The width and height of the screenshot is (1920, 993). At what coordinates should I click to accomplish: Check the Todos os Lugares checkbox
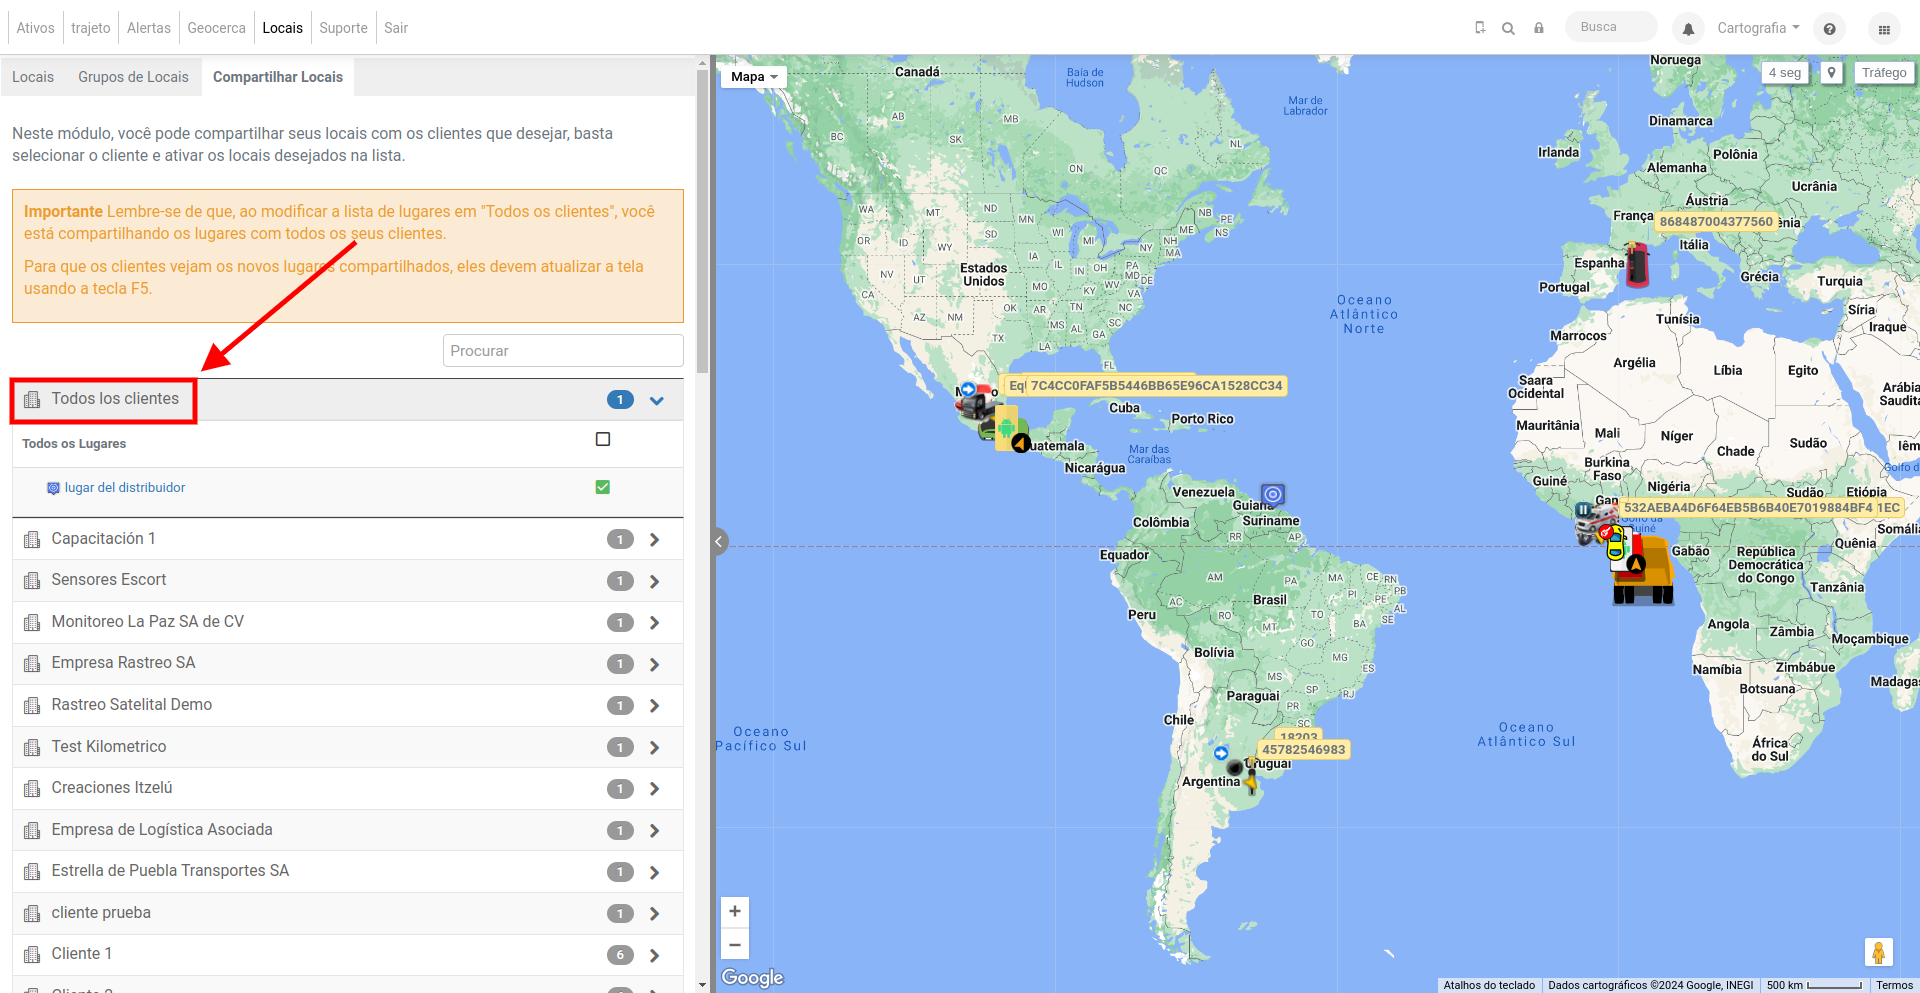pos(603,439)
